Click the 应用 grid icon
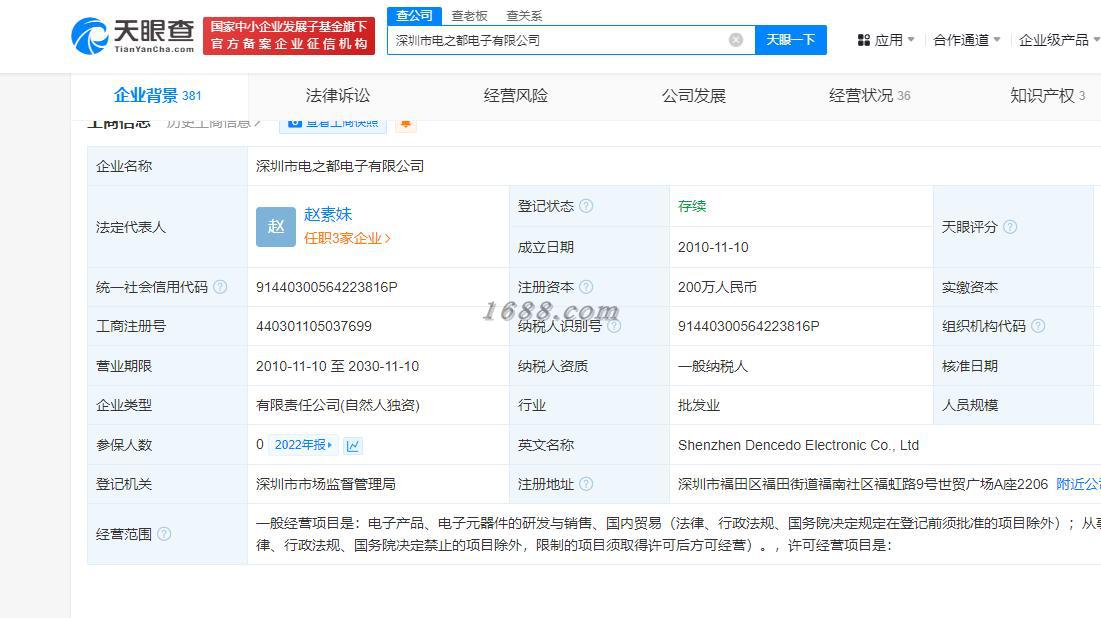Viewport: 1101px width, 618px height. [x=864, y=40]
